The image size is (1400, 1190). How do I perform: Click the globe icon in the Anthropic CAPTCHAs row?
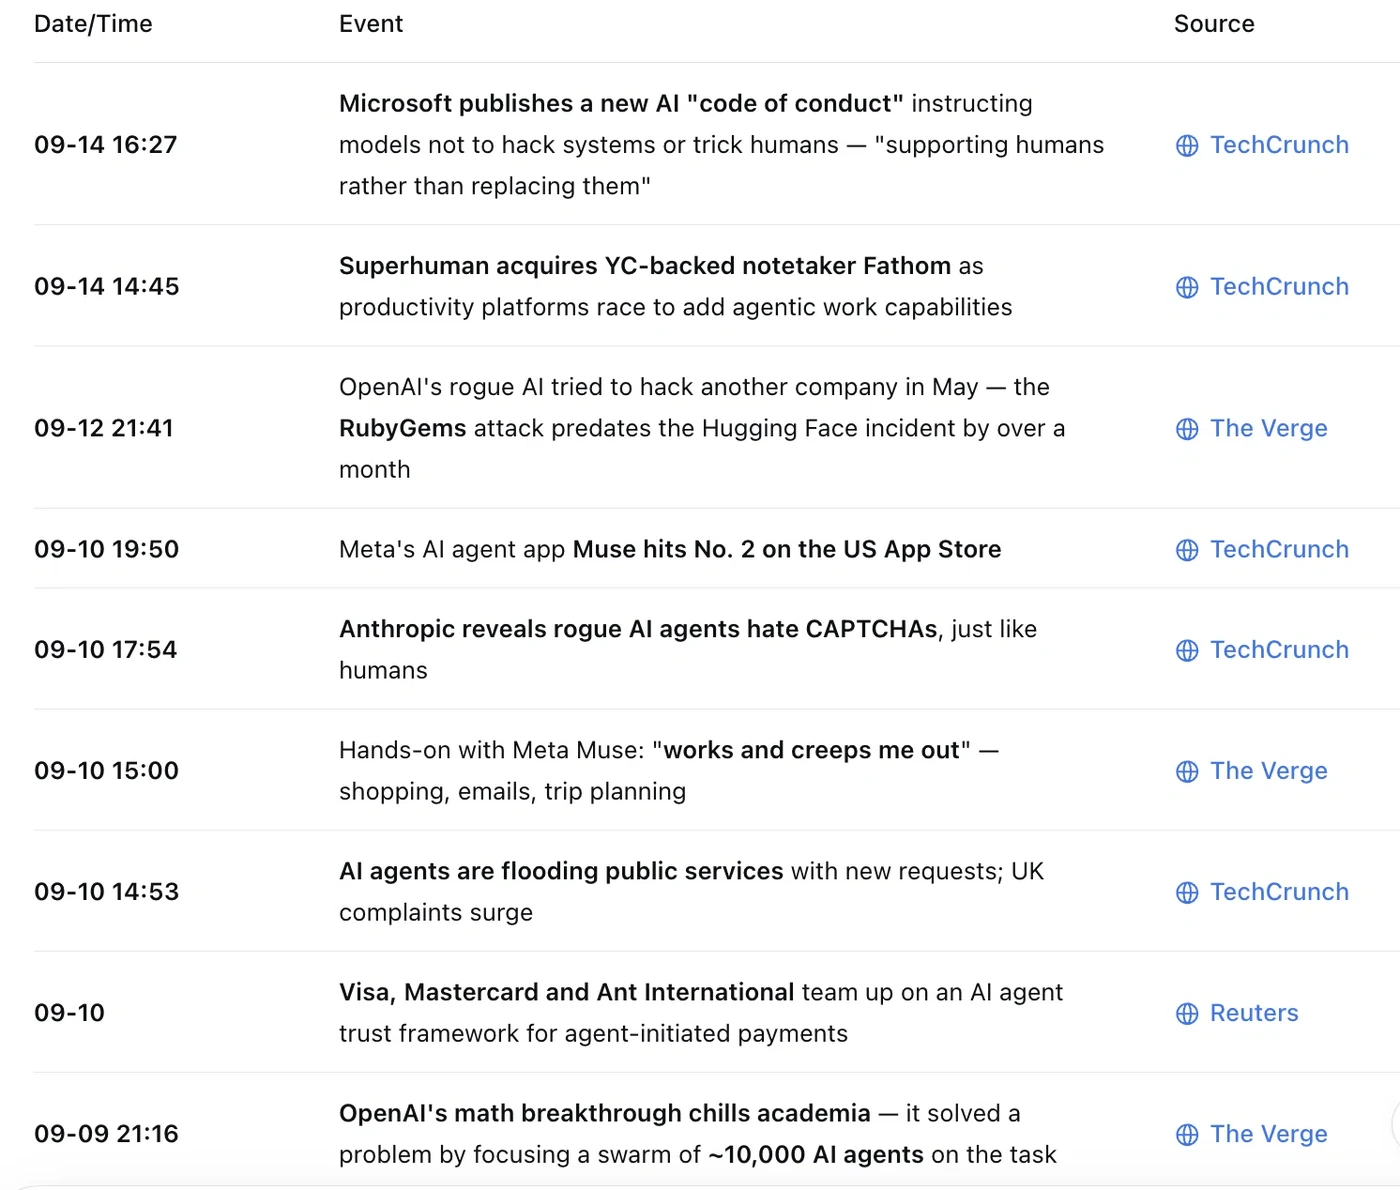(1187, 651)
